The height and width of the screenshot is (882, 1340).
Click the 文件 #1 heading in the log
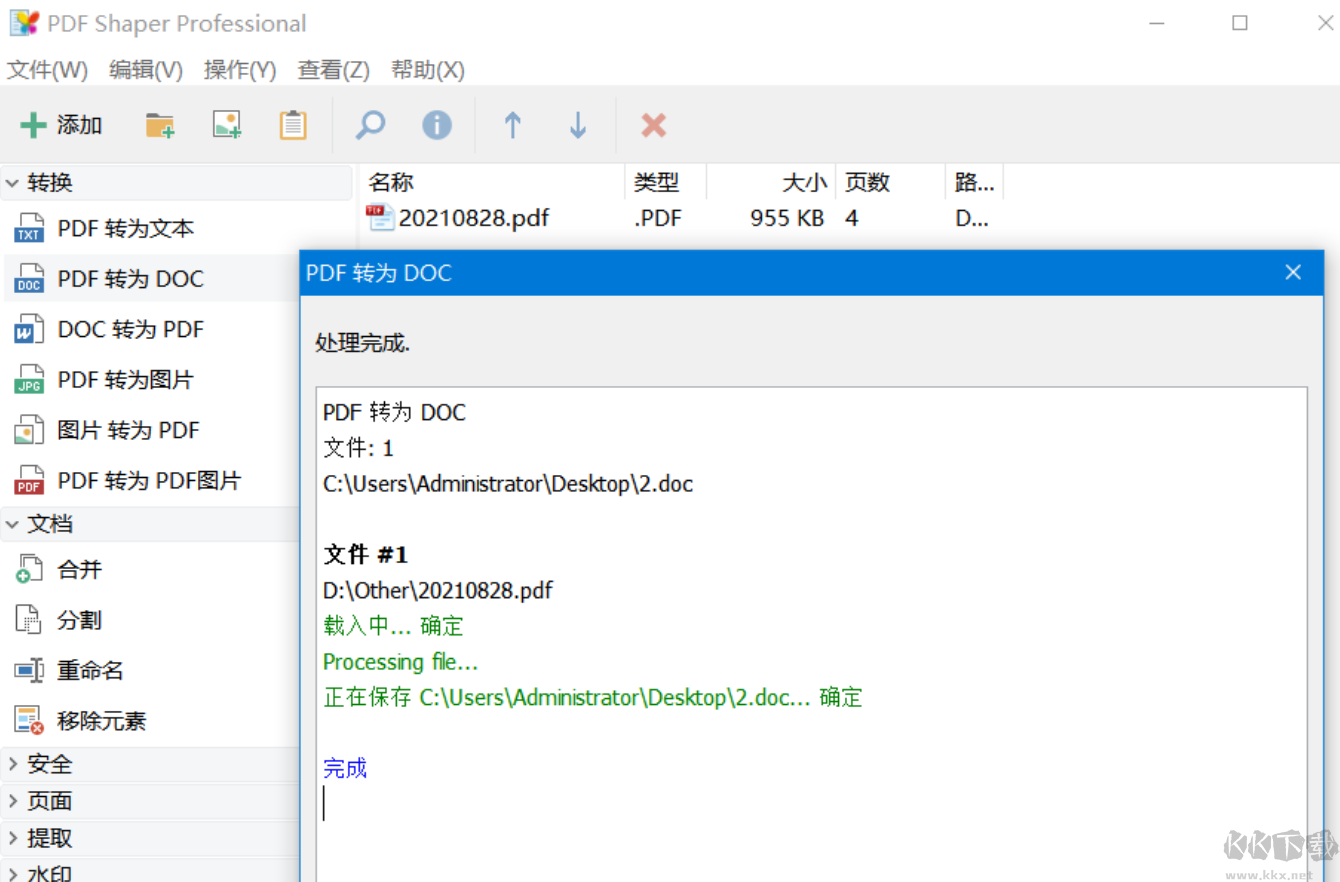click(x=366, y=555)
